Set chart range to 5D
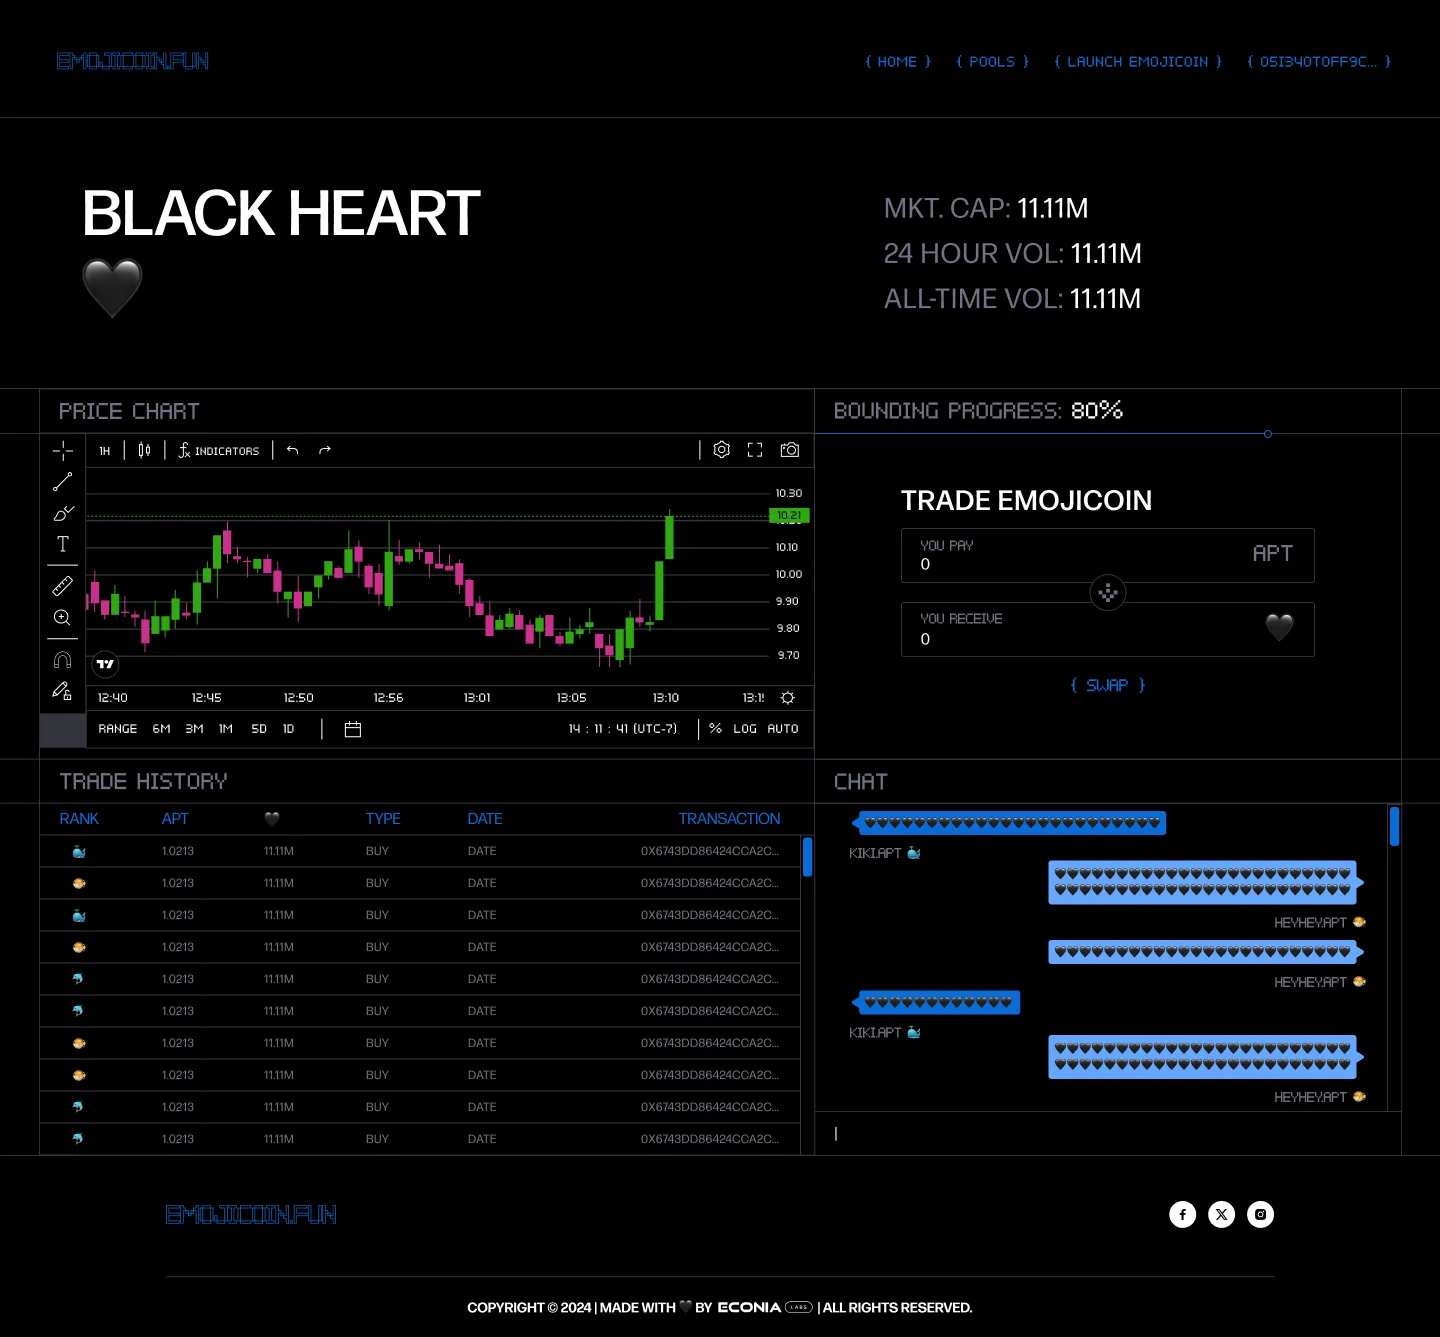This screenshot has width=1440, height=1337. [259, 729]
